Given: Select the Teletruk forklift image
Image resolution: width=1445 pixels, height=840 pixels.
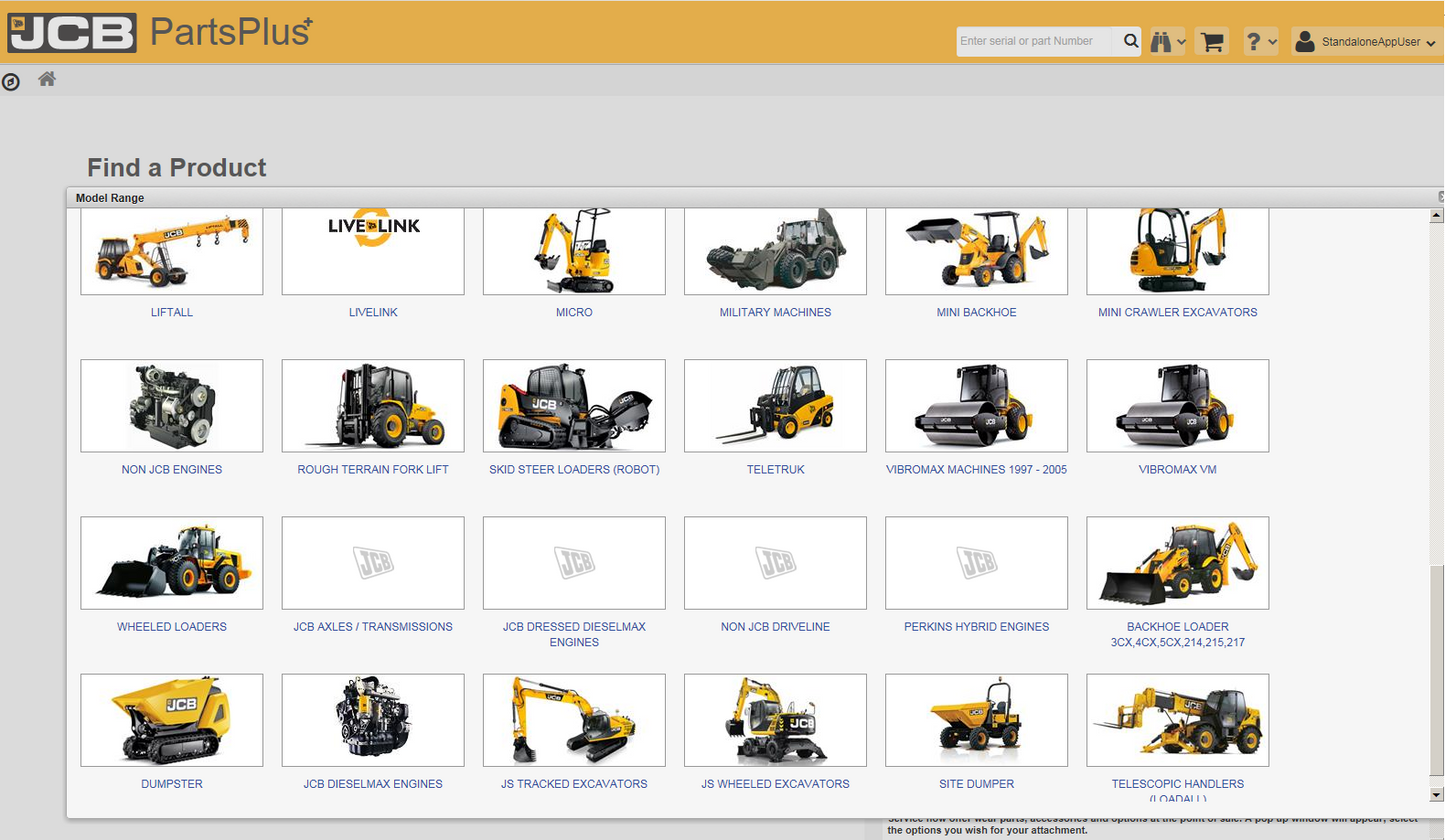Looking at the screenshot, I should point(775,406).
